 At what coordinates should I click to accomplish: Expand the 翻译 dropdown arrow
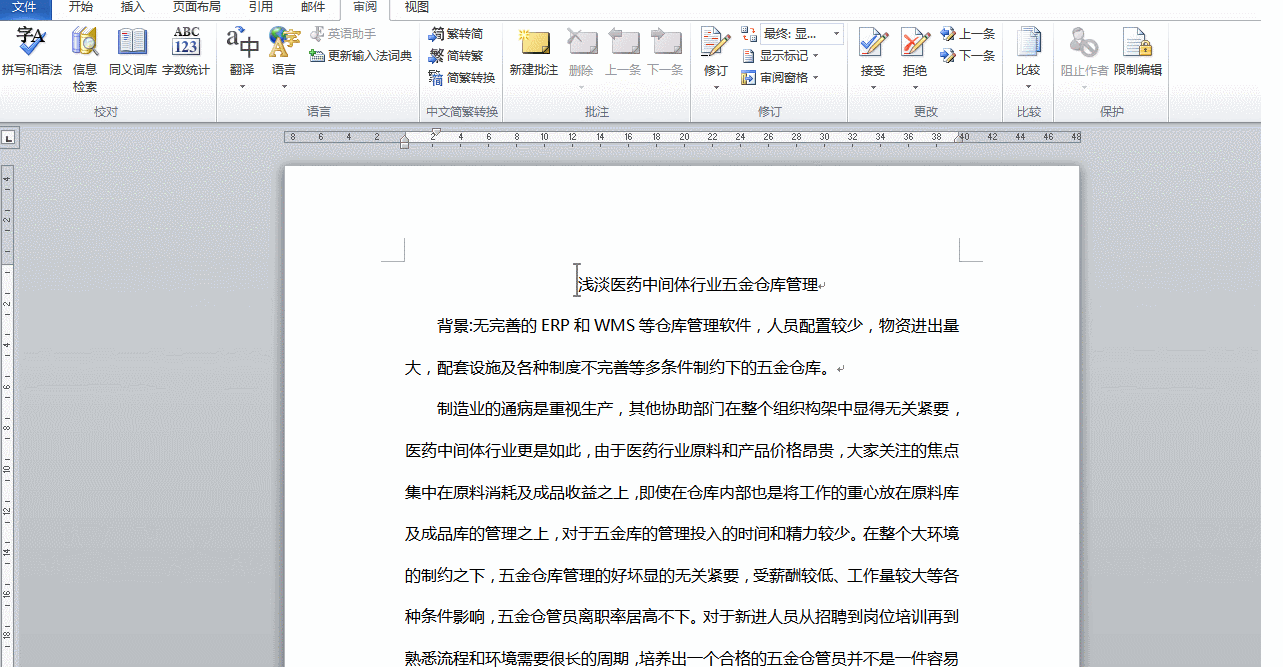pos(242,86)
